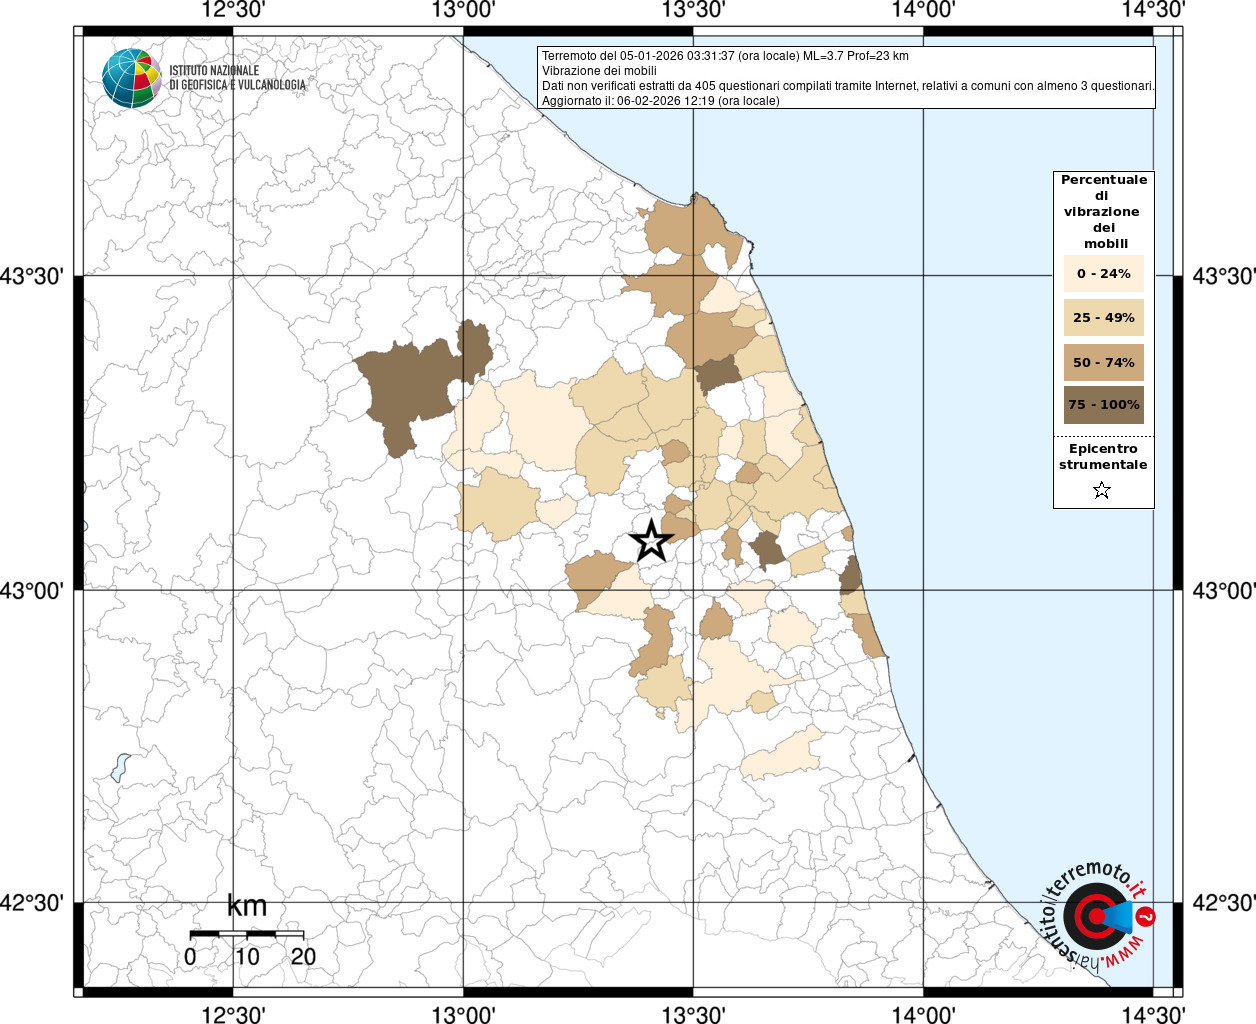Click the top 12°30' longitude label
Image resolution: width=1256 pixels, height=1024 pixels.
[x=233, y=10]
